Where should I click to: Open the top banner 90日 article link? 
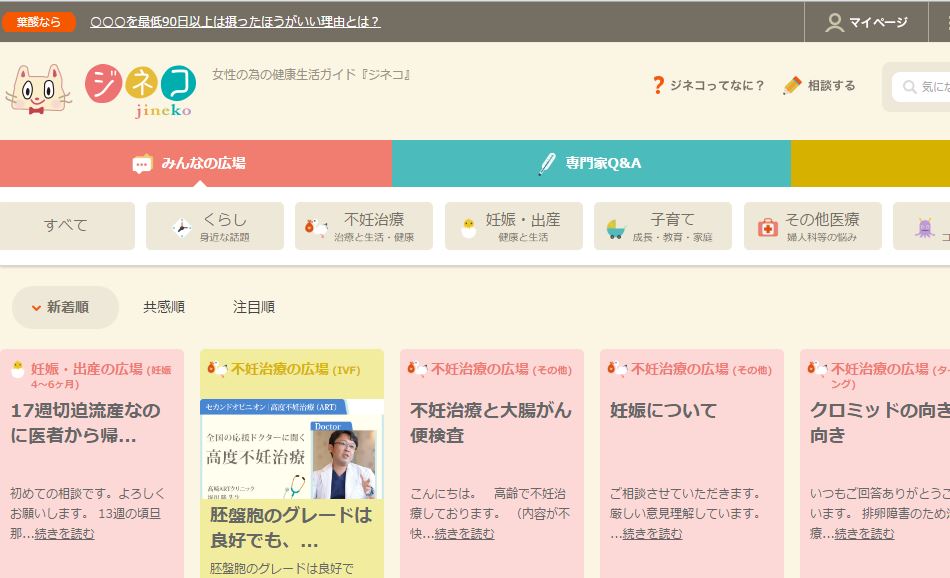pyautogui.click(x=235, y=21)
